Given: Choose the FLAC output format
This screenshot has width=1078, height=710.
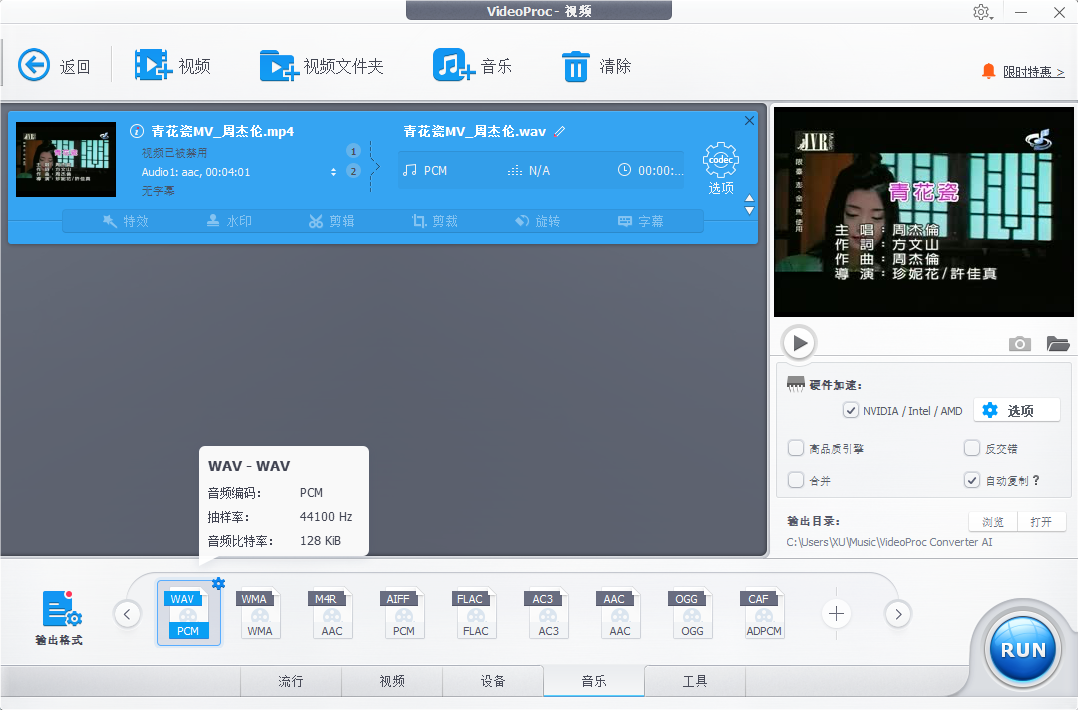Looking at the screenshot, I should [x=475, y=613].
